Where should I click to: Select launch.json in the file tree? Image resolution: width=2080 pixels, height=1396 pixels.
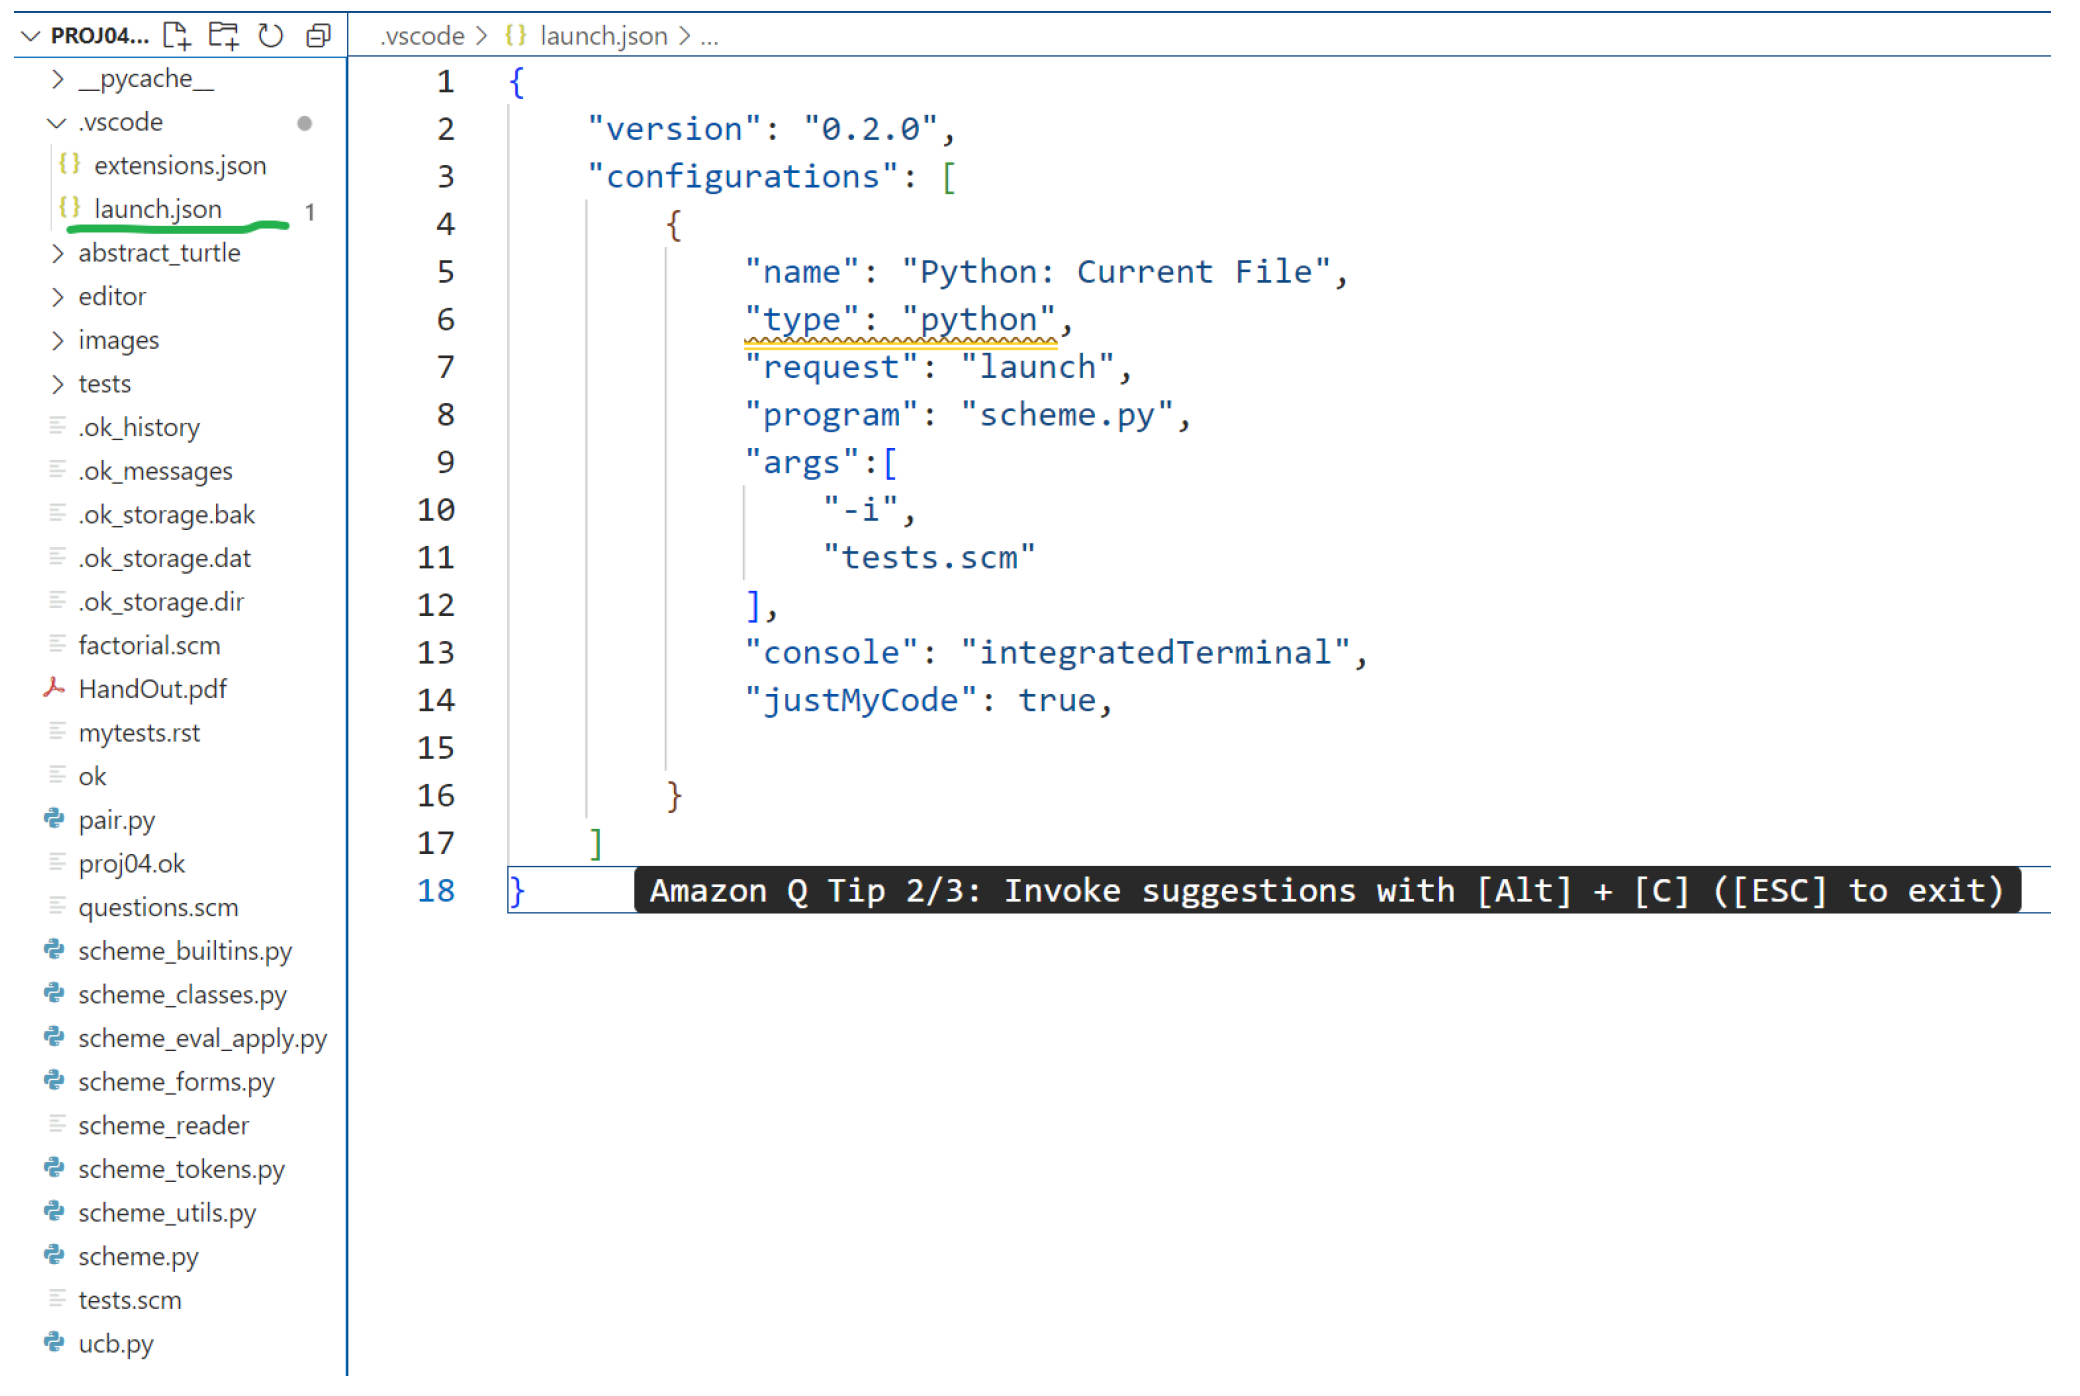[158, 209]
